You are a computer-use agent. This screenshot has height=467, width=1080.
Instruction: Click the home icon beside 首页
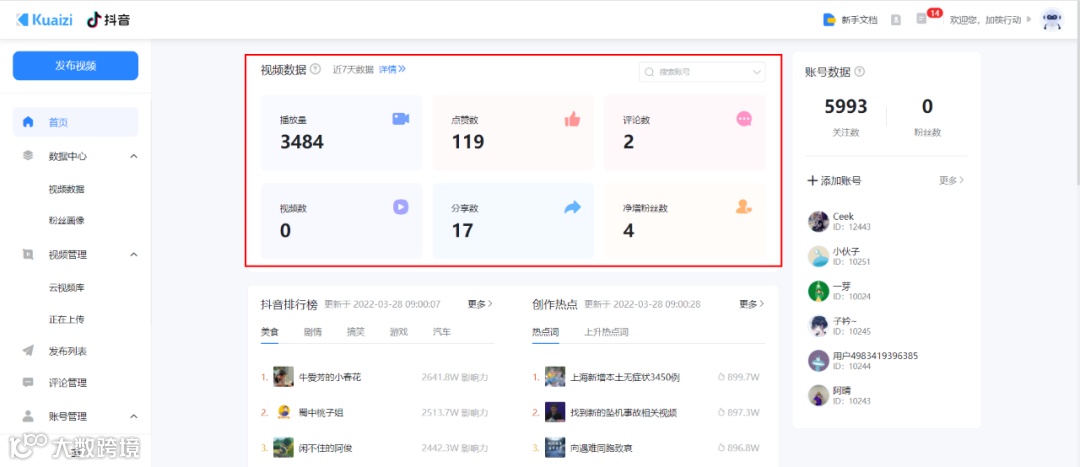coord(28,122)
